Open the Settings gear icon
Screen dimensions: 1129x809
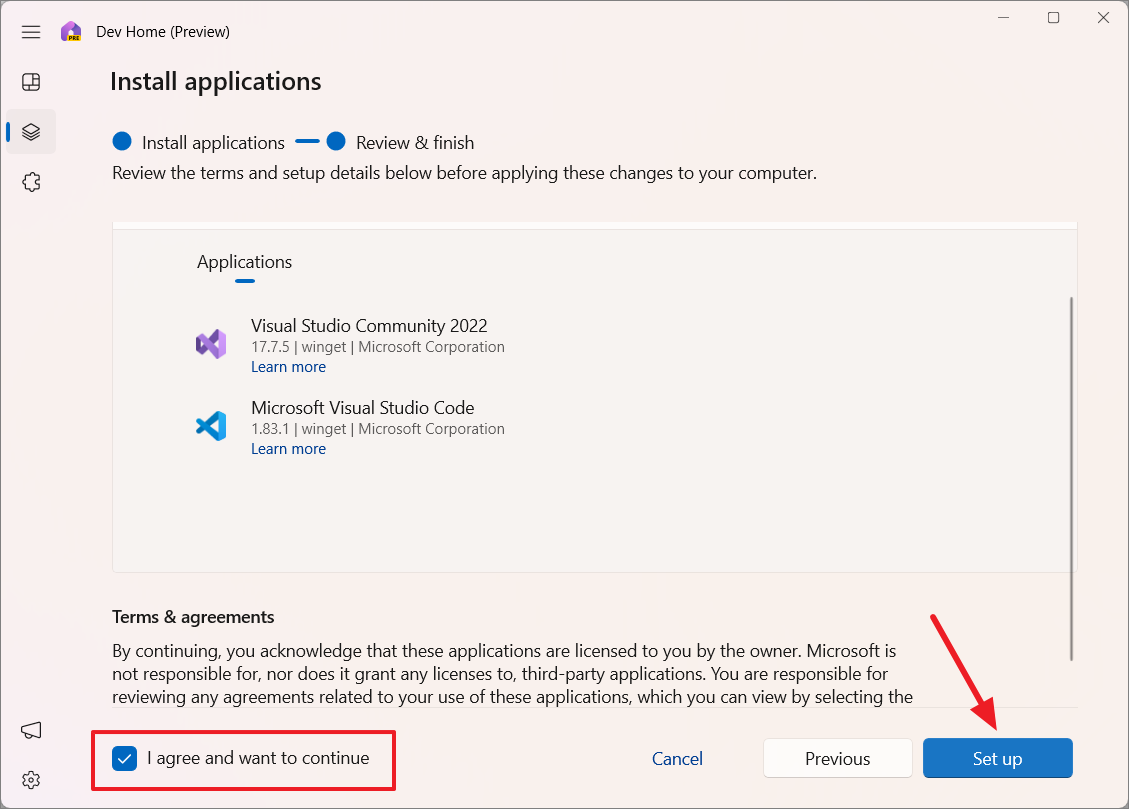[x=31, y=780]
